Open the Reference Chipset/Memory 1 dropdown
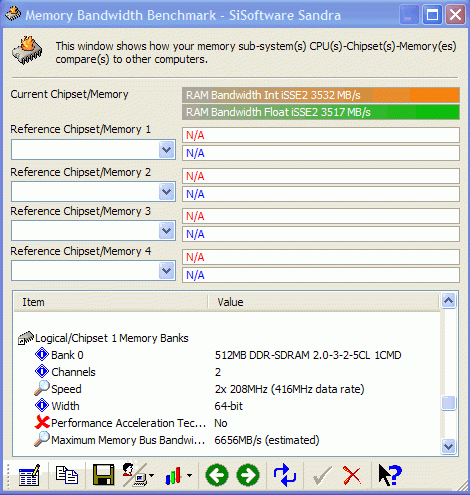This screenshot has width=470, height=495. (x=167, y=150)
